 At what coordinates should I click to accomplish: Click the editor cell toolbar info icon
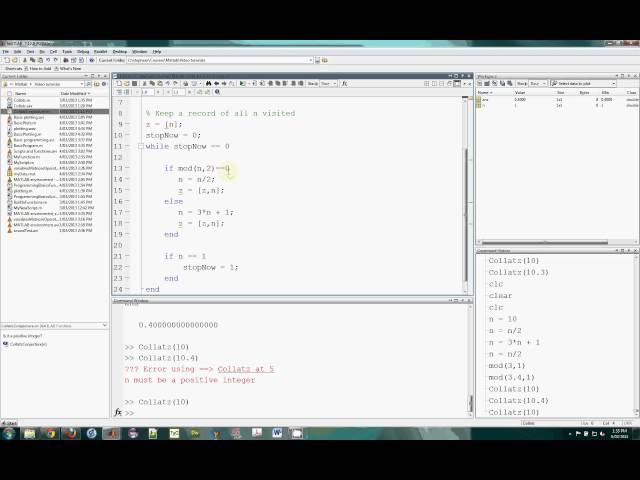[218, 92]
